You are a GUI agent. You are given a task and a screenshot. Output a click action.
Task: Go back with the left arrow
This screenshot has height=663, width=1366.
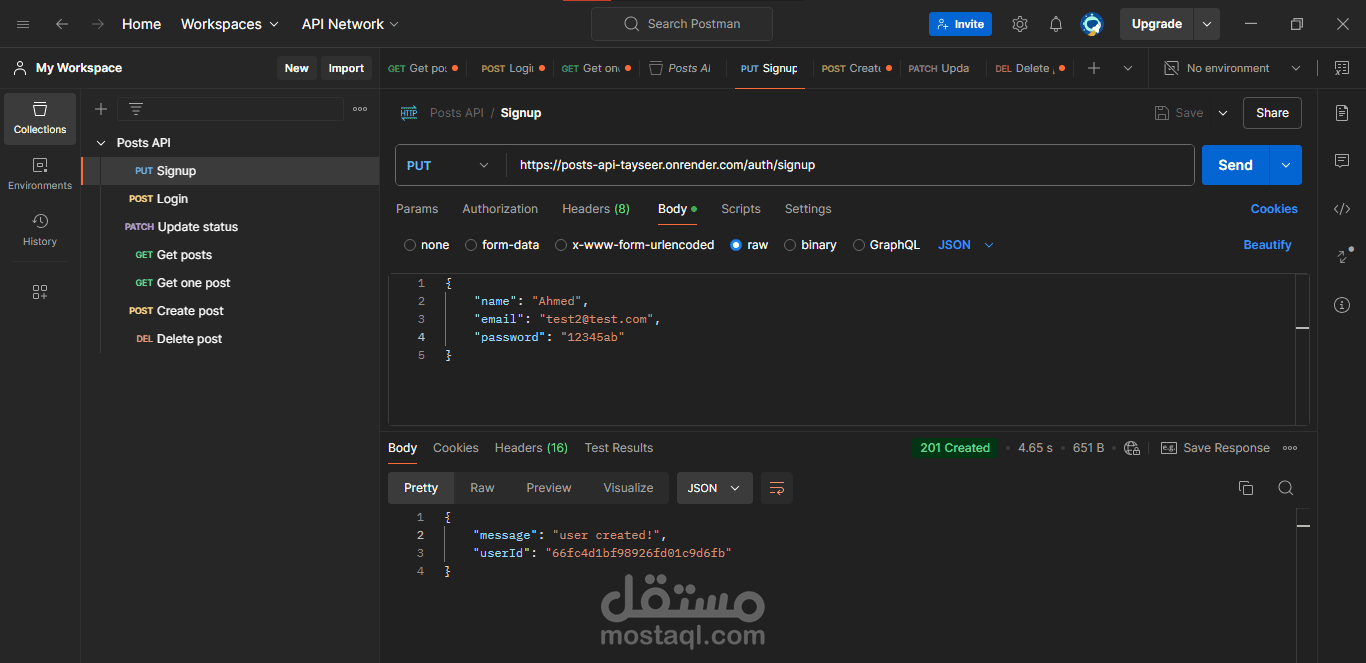pos(62,24)
